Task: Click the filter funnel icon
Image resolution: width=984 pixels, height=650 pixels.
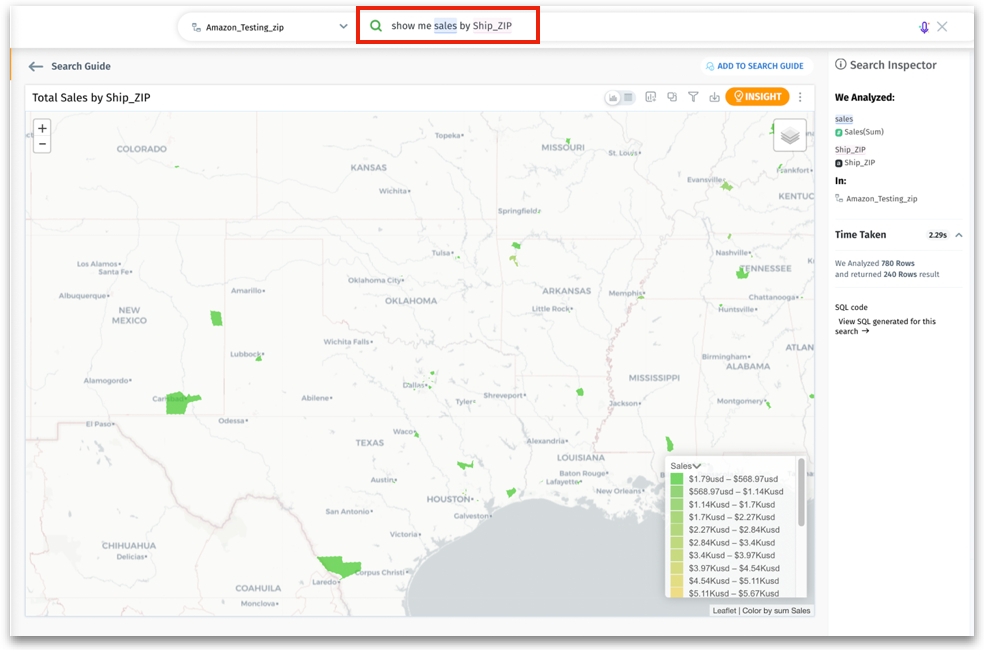Action: [693, 97]
